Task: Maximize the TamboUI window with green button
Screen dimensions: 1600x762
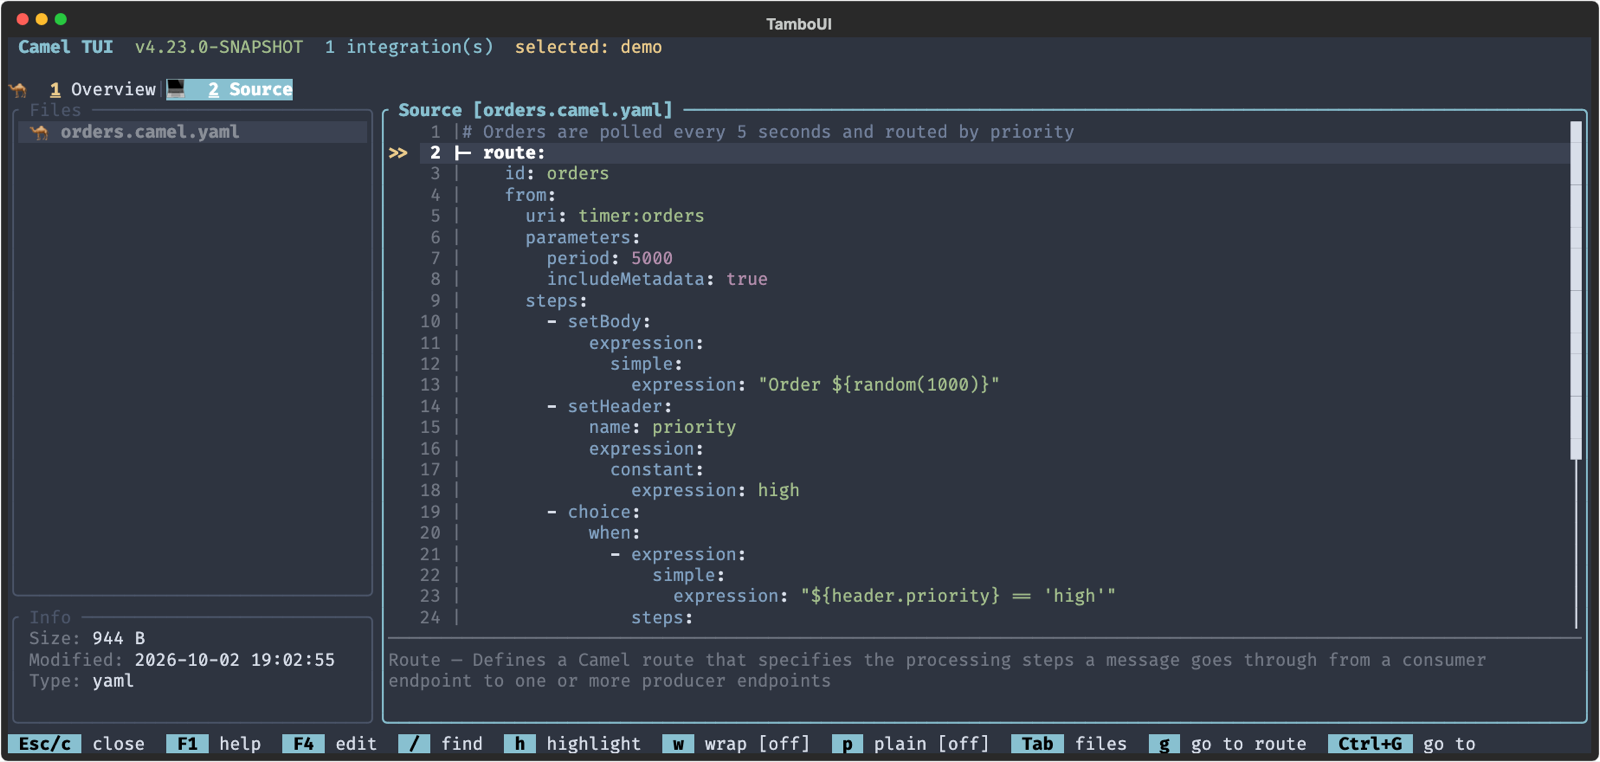Action: (60, 19)
